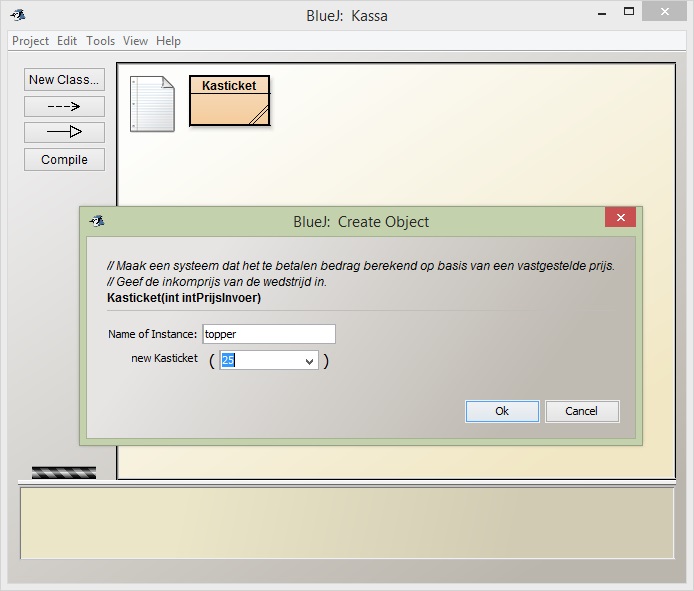This screenshot has width=694, height=591.
Task: Minimize the BlueJ Kassa window
Action: coord(601,13)
